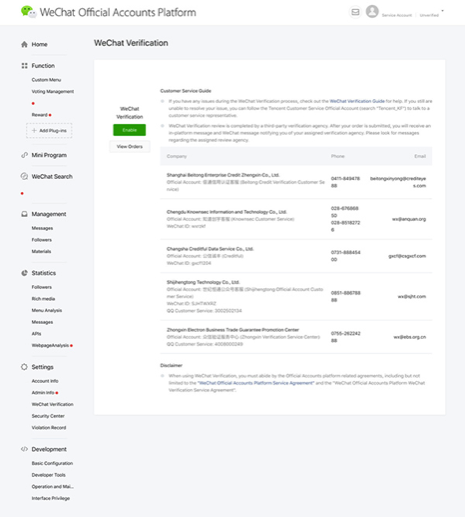Click the View Orders button

tap(130, 147)
